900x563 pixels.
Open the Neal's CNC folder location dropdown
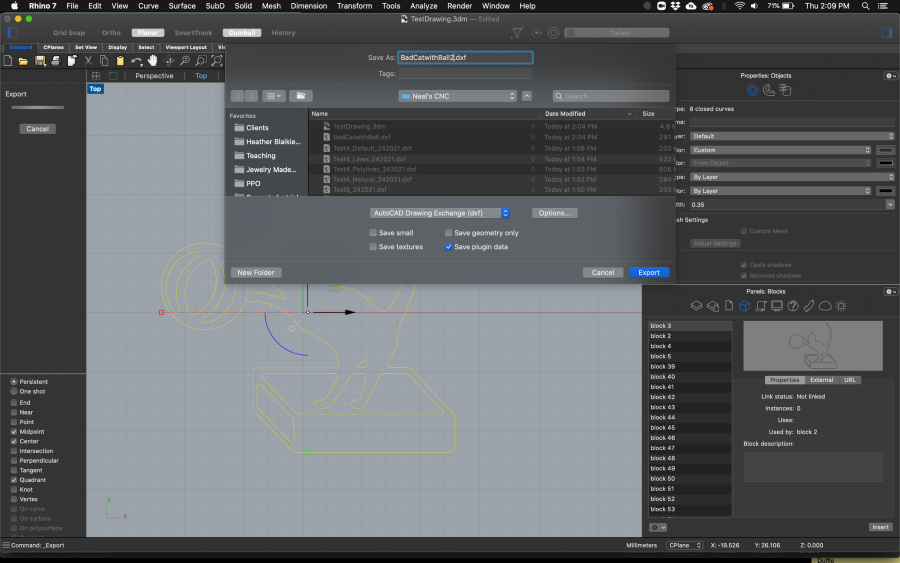(457, 96)
